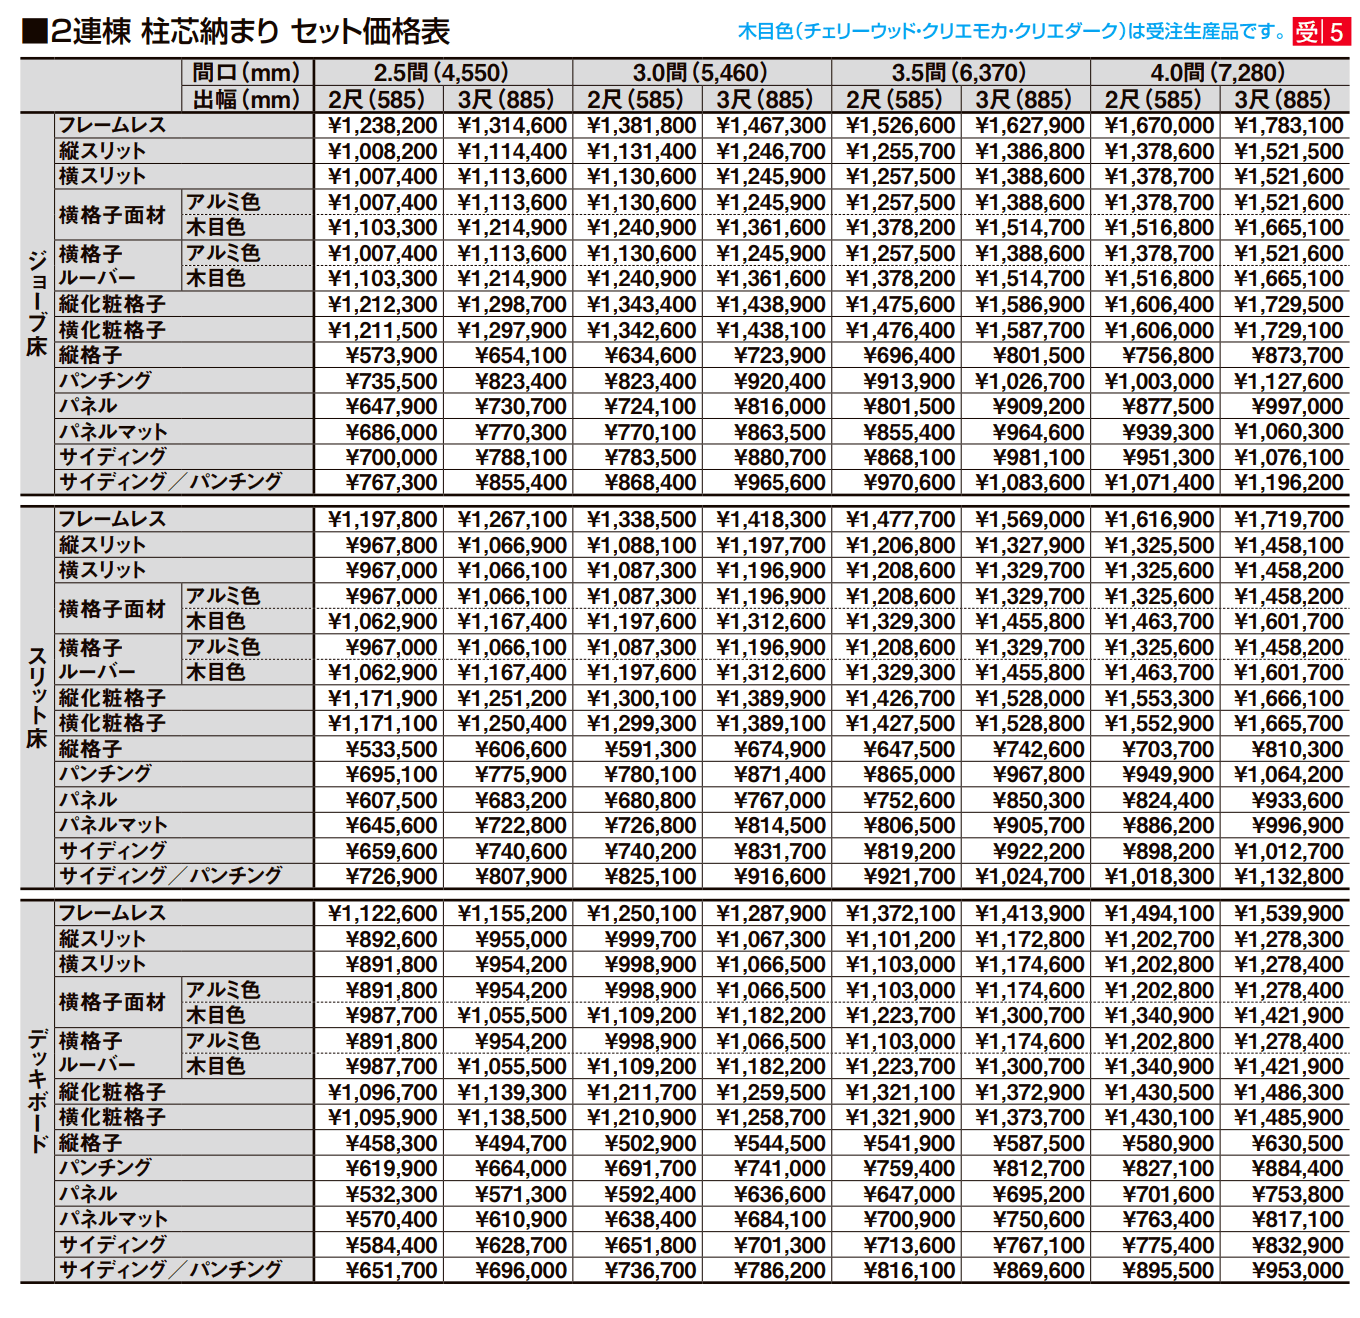
Task: Select the vertical スリット床 section label
Action: (x=37, y=697)
